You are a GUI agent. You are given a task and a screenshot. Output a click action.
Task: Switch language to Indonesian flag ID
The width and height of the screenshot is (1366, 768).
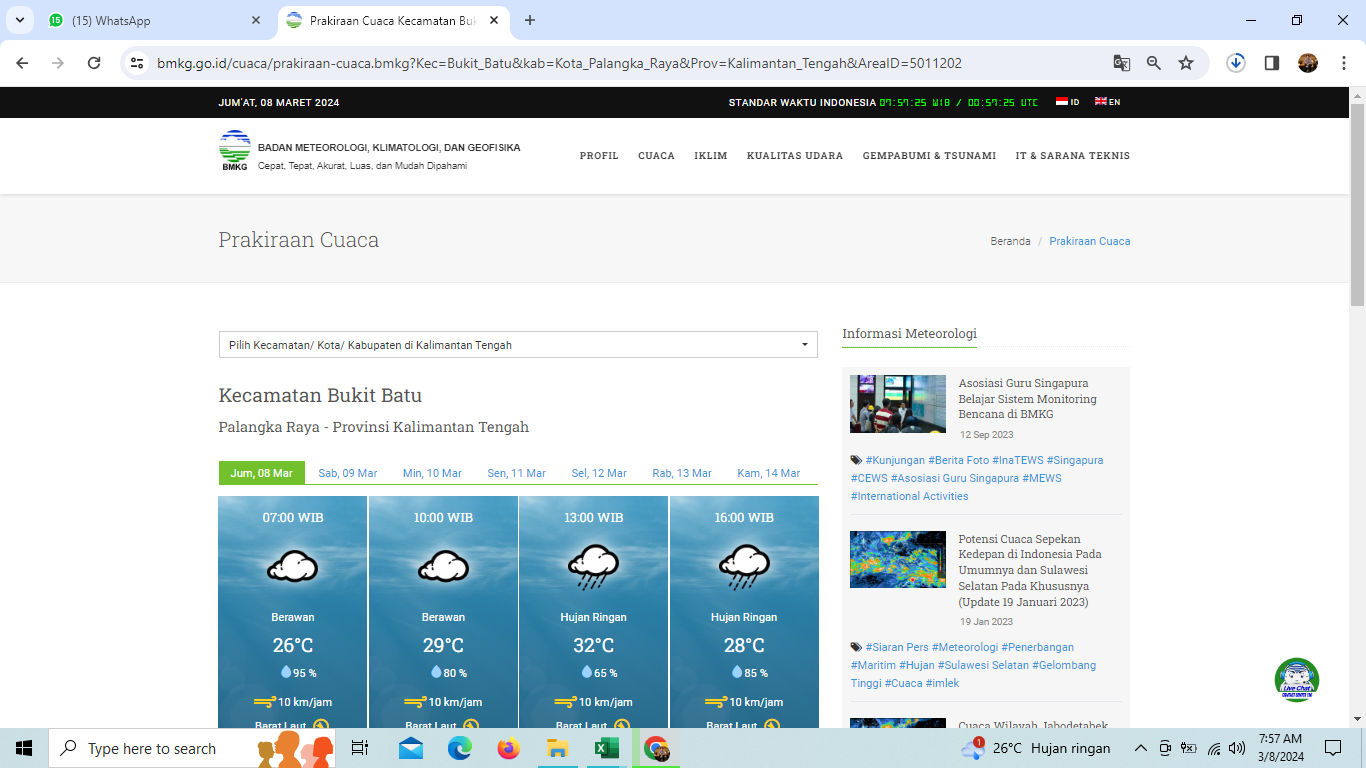[x=1067, y=102]
